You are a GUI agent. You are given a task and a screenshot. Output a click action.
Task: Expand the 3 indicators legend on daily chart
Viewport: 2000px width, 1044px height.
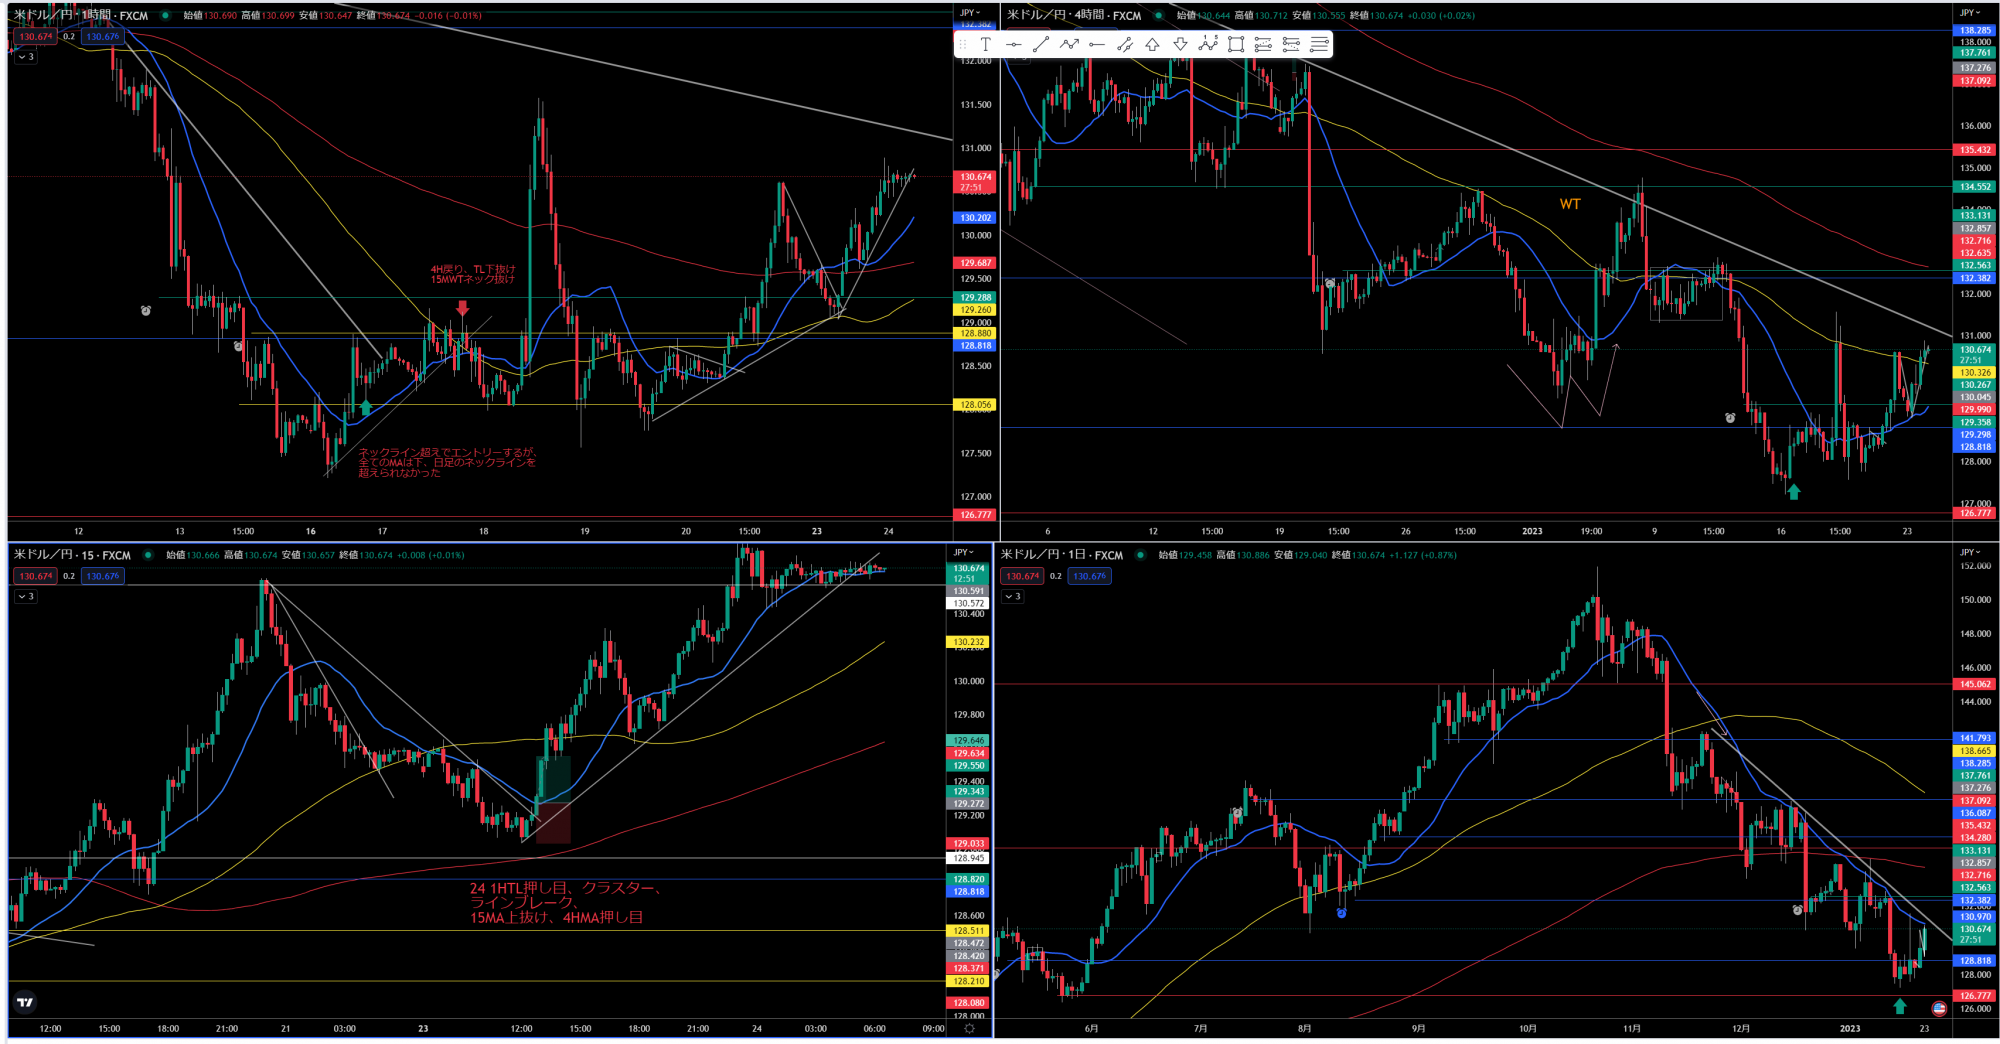coord(1013,596)
